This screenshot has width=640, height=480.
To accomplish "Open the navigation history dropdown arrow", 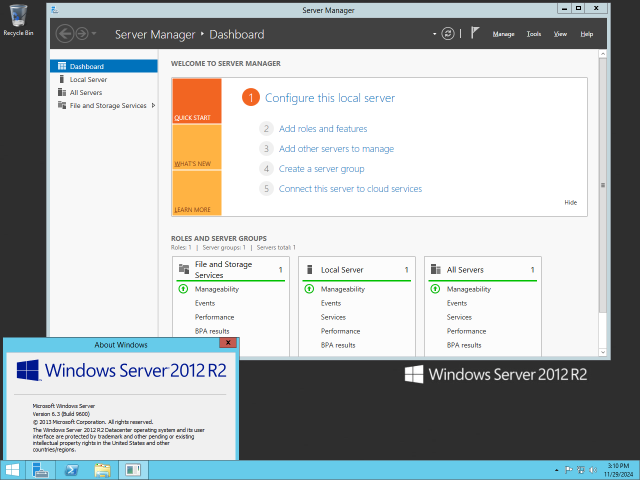I will click(94, 33).
